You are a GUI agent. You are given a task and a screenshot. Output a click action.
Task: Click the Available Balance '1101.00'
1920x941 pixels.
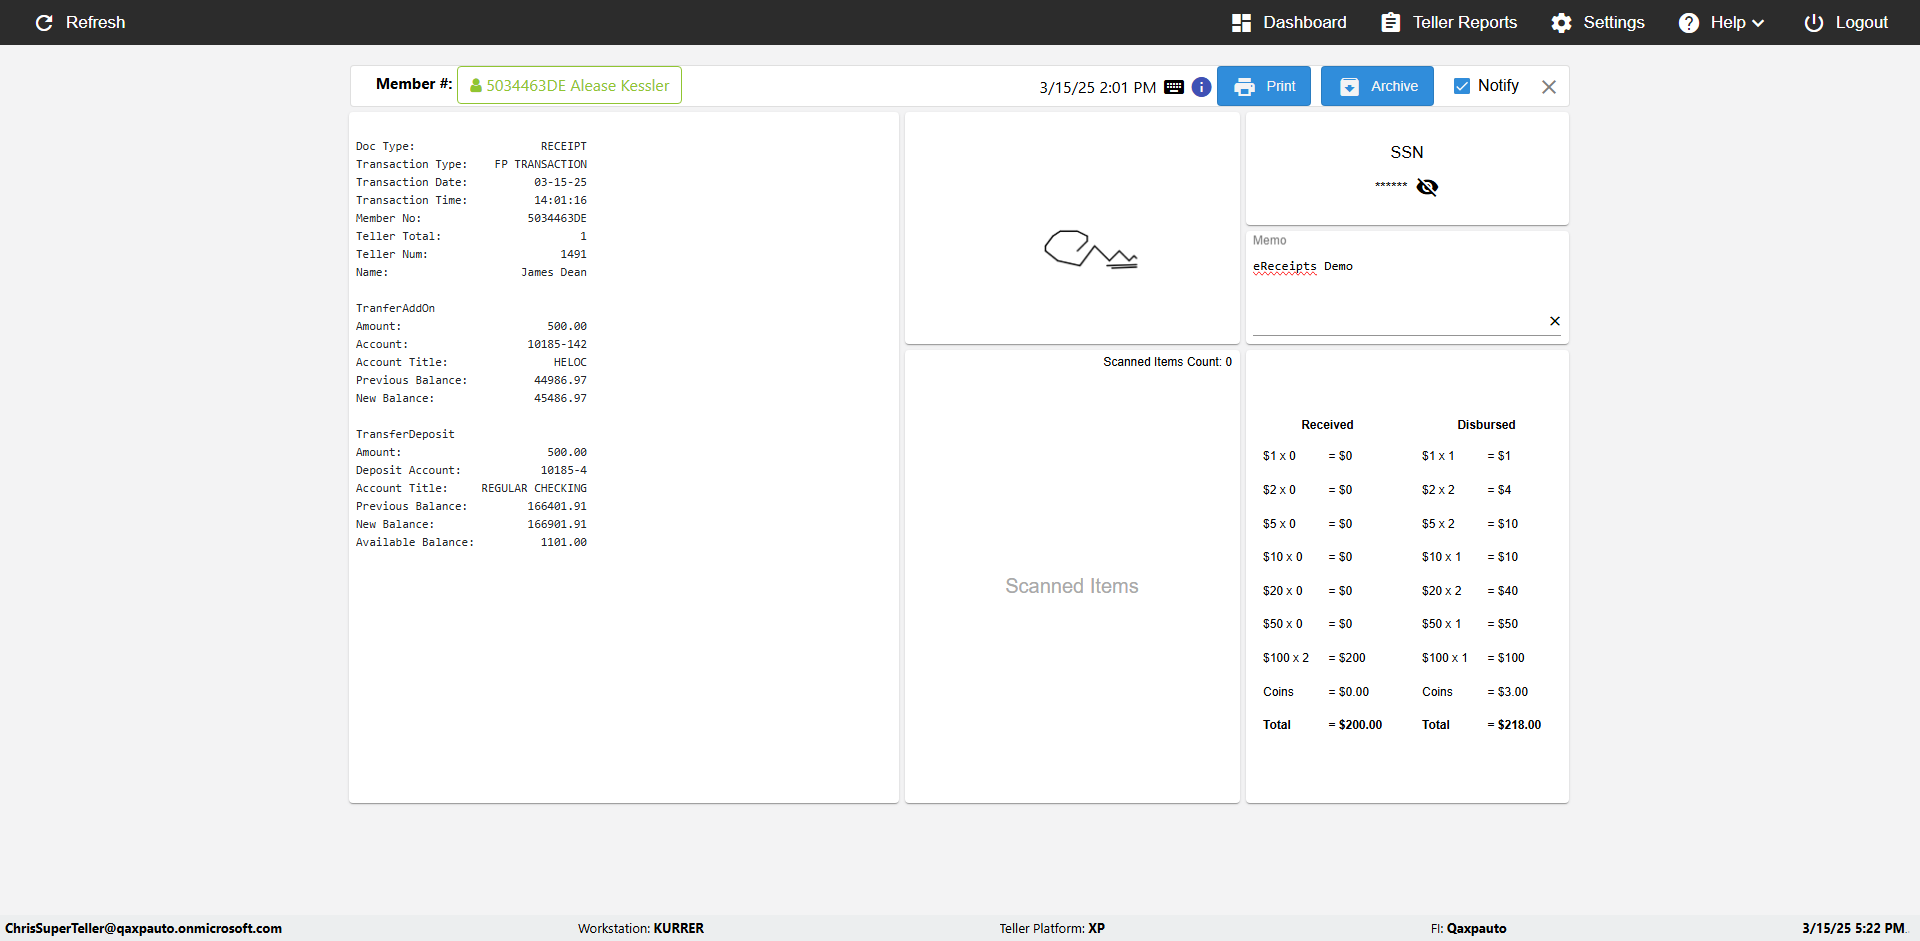coord(564,542)
